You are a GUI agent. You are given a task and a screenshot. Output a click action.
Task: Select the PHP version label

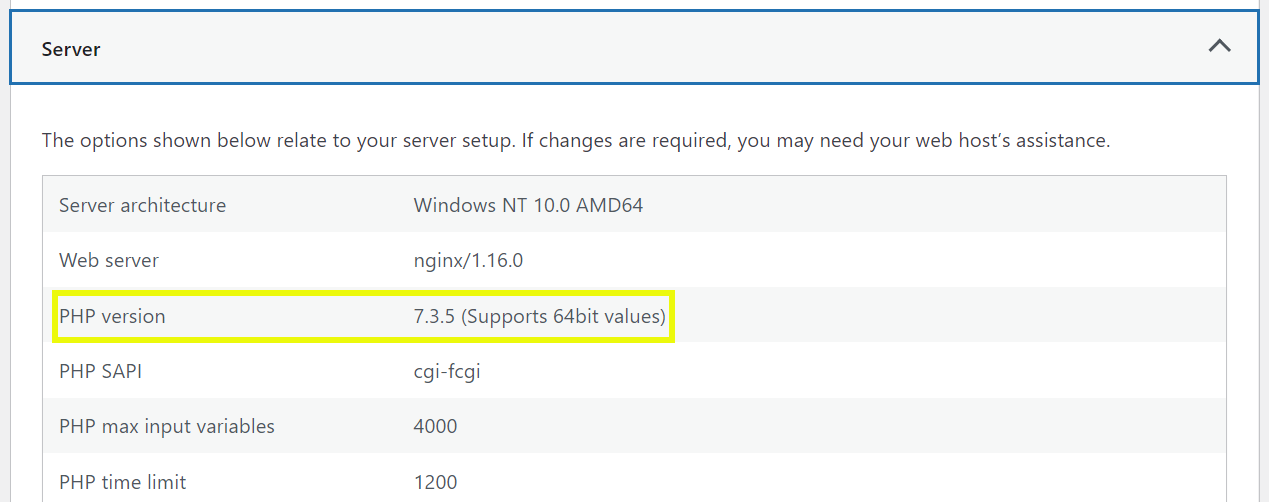pyautogui.click(x=112, y=316)
